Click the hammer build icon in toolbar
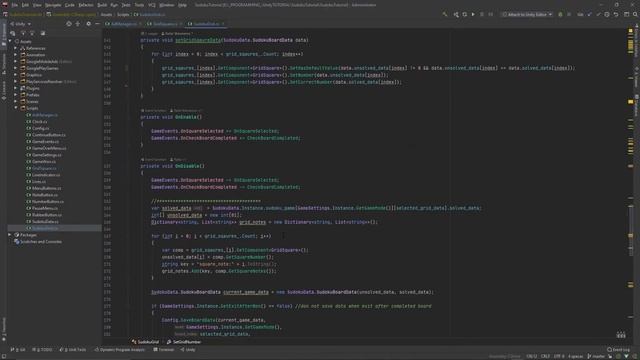 pyautogui.click(x=444, y=14)
